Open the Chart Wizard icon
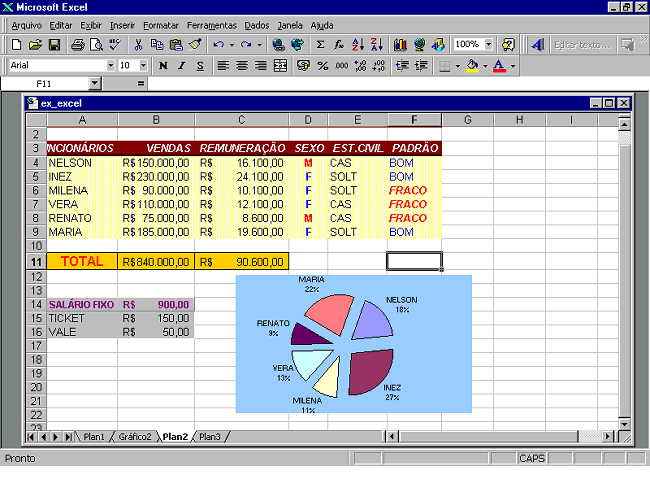The height and width of the screenshot is (488, 650). point(400,45)
